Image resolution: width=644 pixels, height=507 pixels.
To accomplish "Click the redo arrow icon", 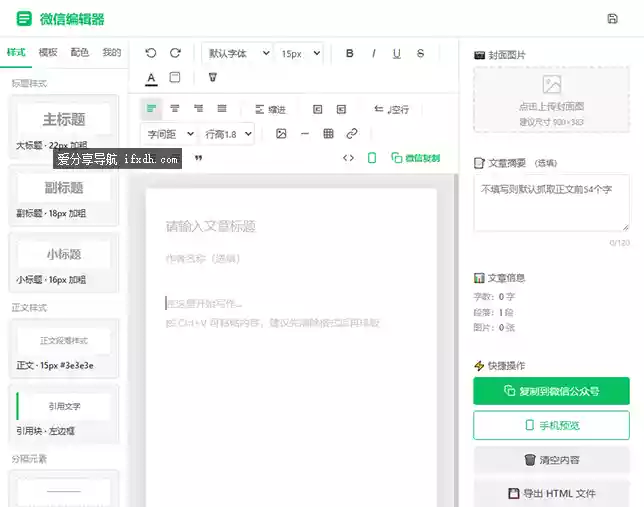I will (175, 53).
